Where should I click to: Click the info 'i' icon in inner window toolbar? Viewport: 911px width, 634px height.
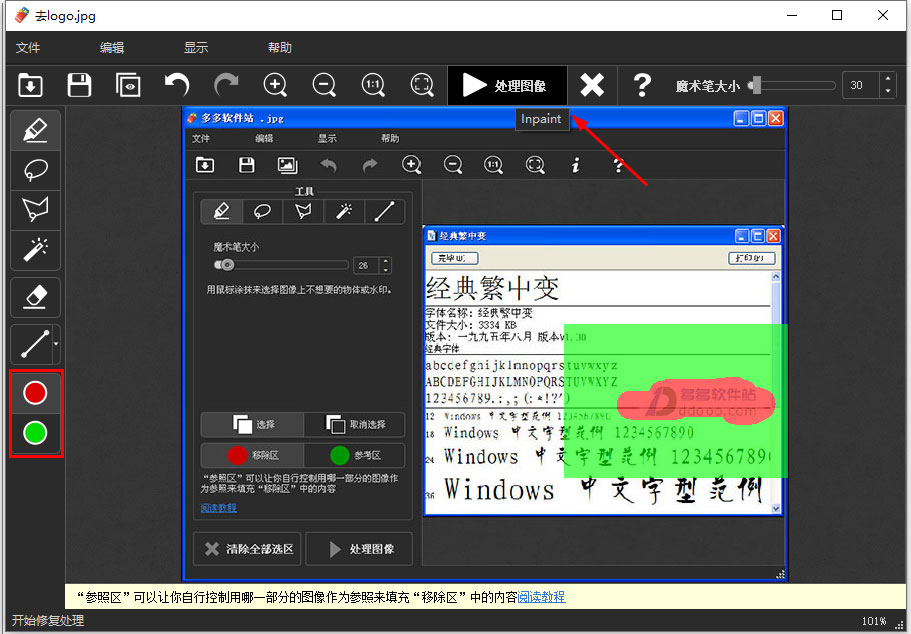click(575, 165)
